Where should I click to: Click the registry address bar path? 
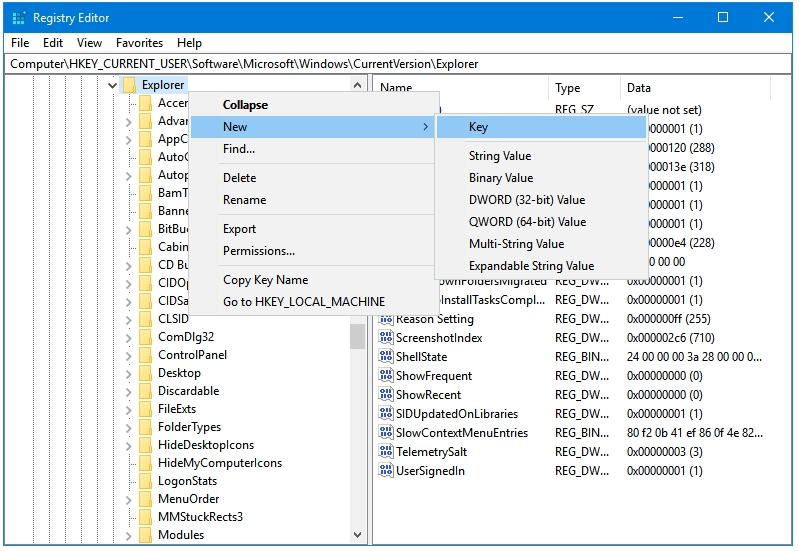pos(397,64)
